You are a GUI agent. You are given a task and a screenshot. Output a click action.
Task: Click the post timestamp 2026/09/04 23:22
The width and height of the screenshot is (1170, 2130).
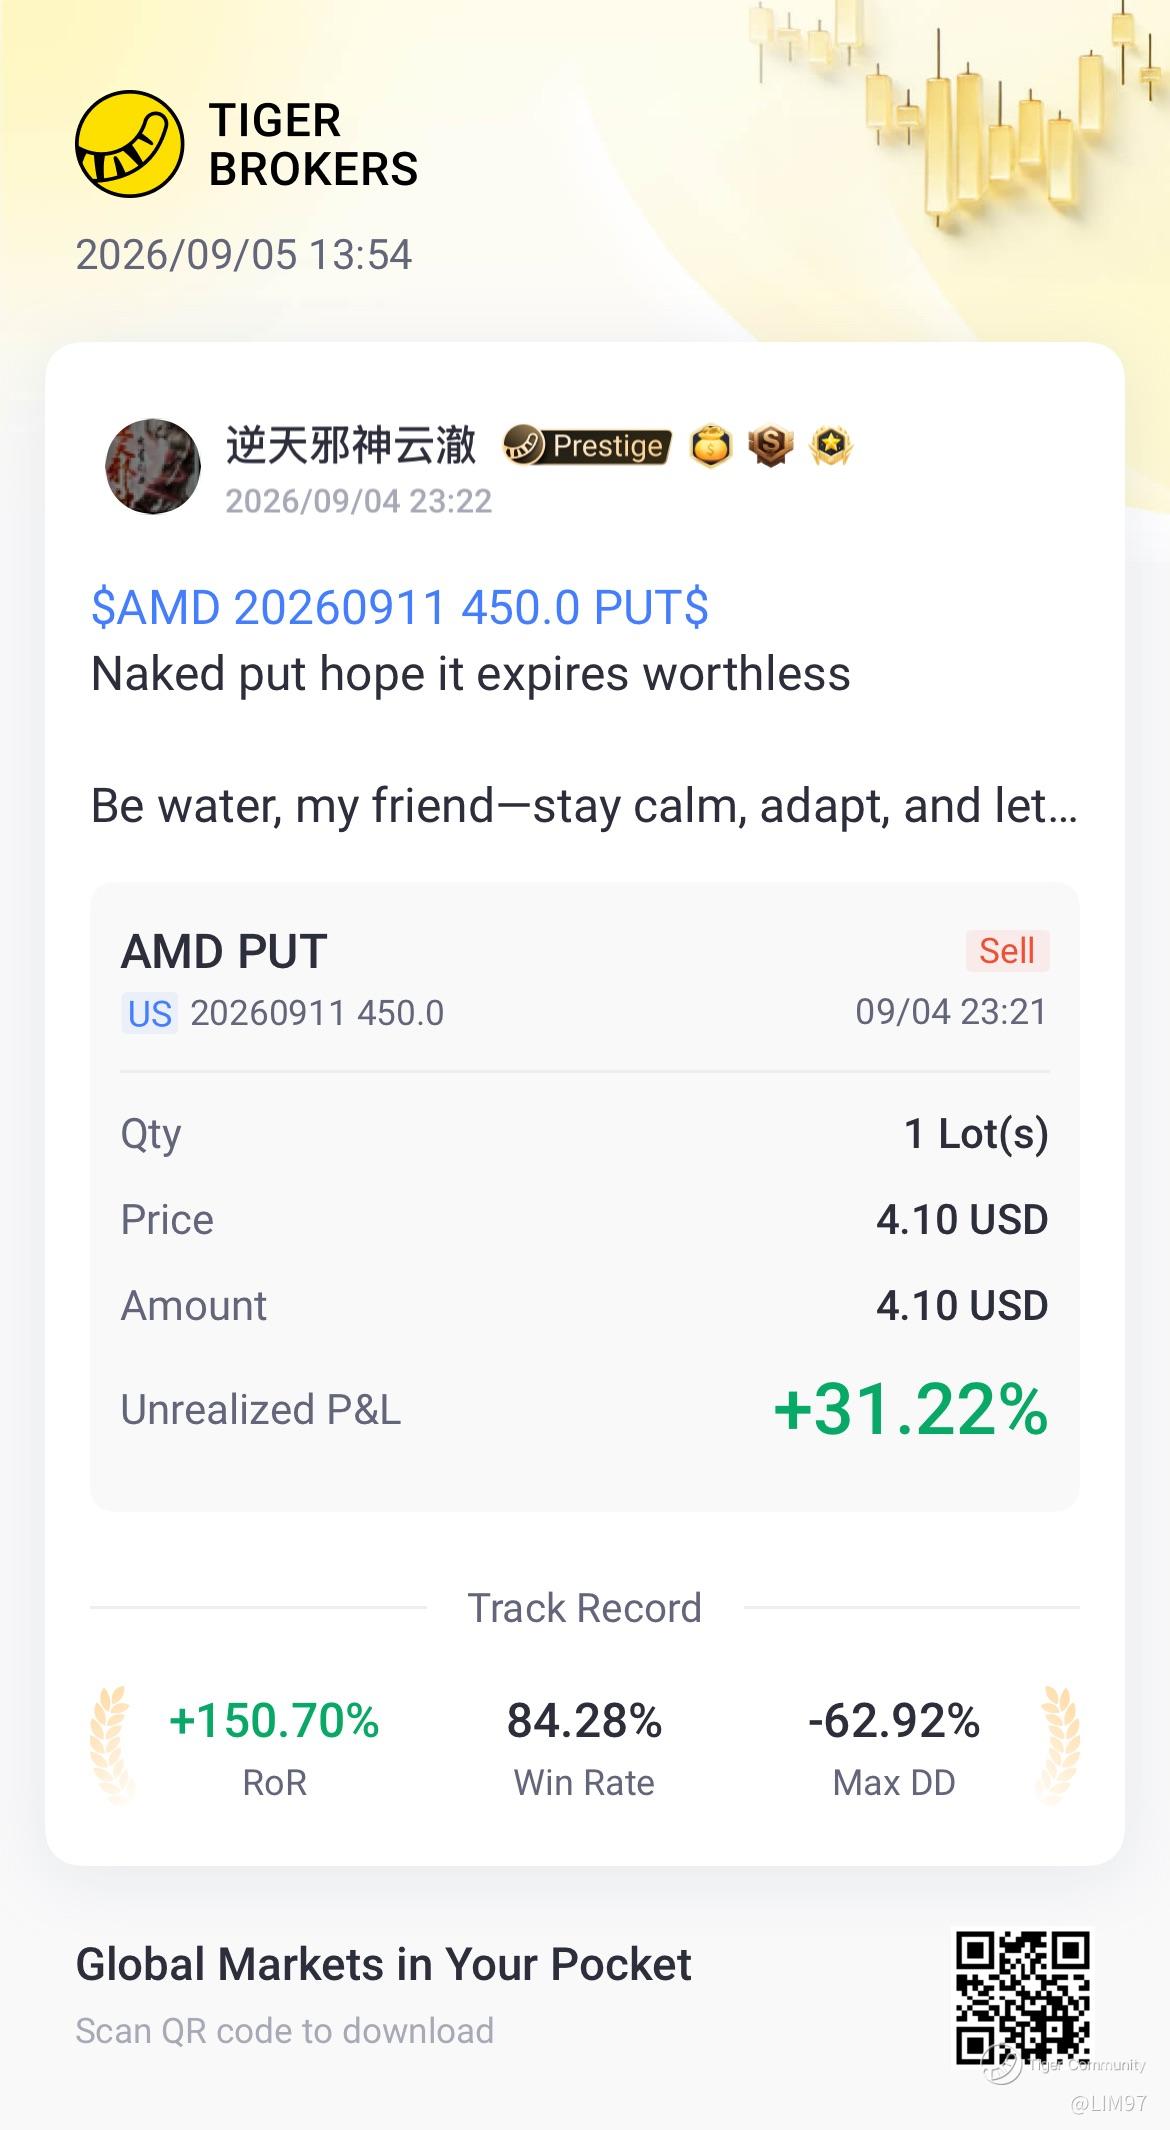(359, 501)
